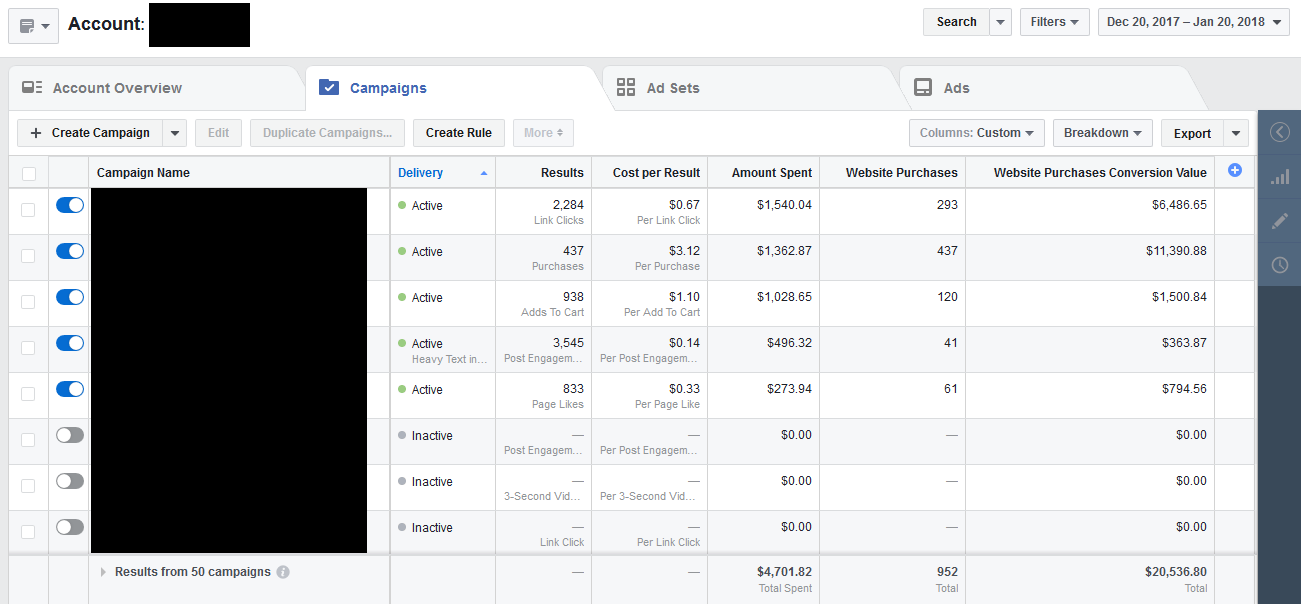Click the info icon beside Results from 50 campaigns

(283, 572)
